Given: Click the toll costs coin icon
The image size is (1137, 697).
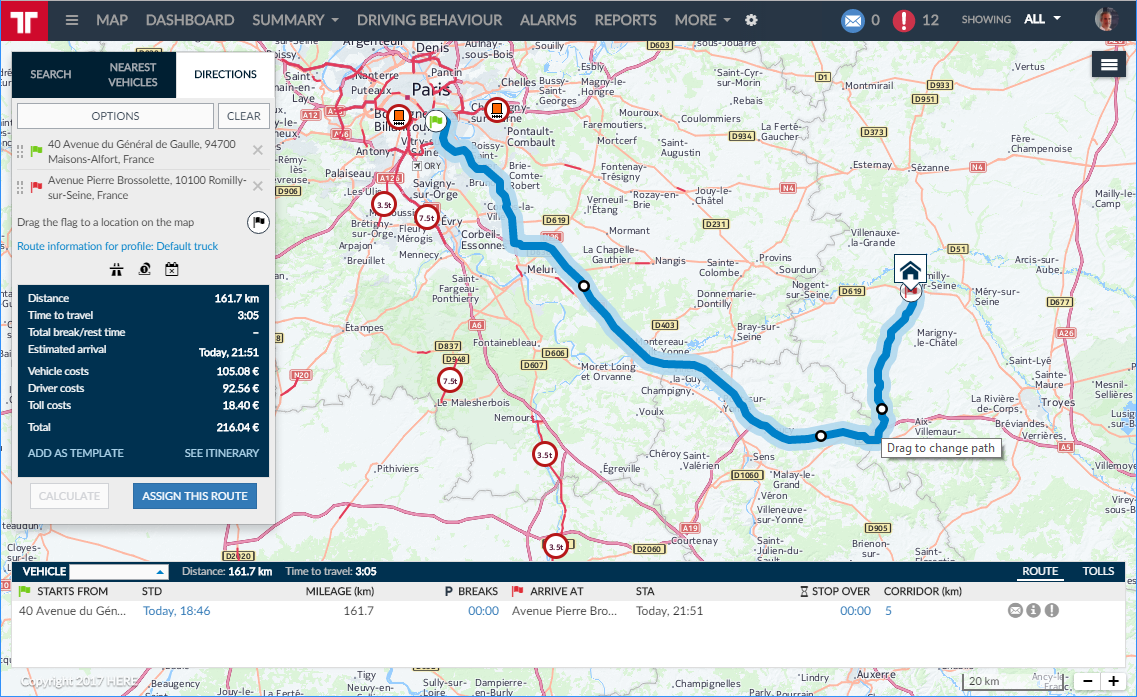Looking at the screenshot, I should (144, 269).
